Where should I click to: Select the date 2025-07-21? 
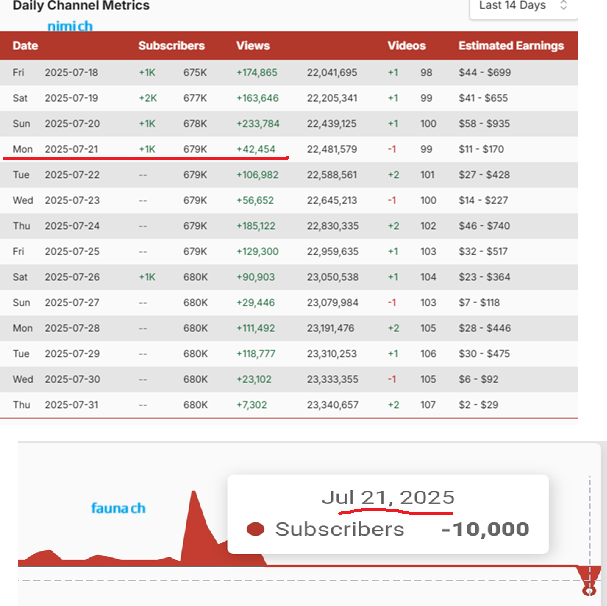[x=71, y=149]
